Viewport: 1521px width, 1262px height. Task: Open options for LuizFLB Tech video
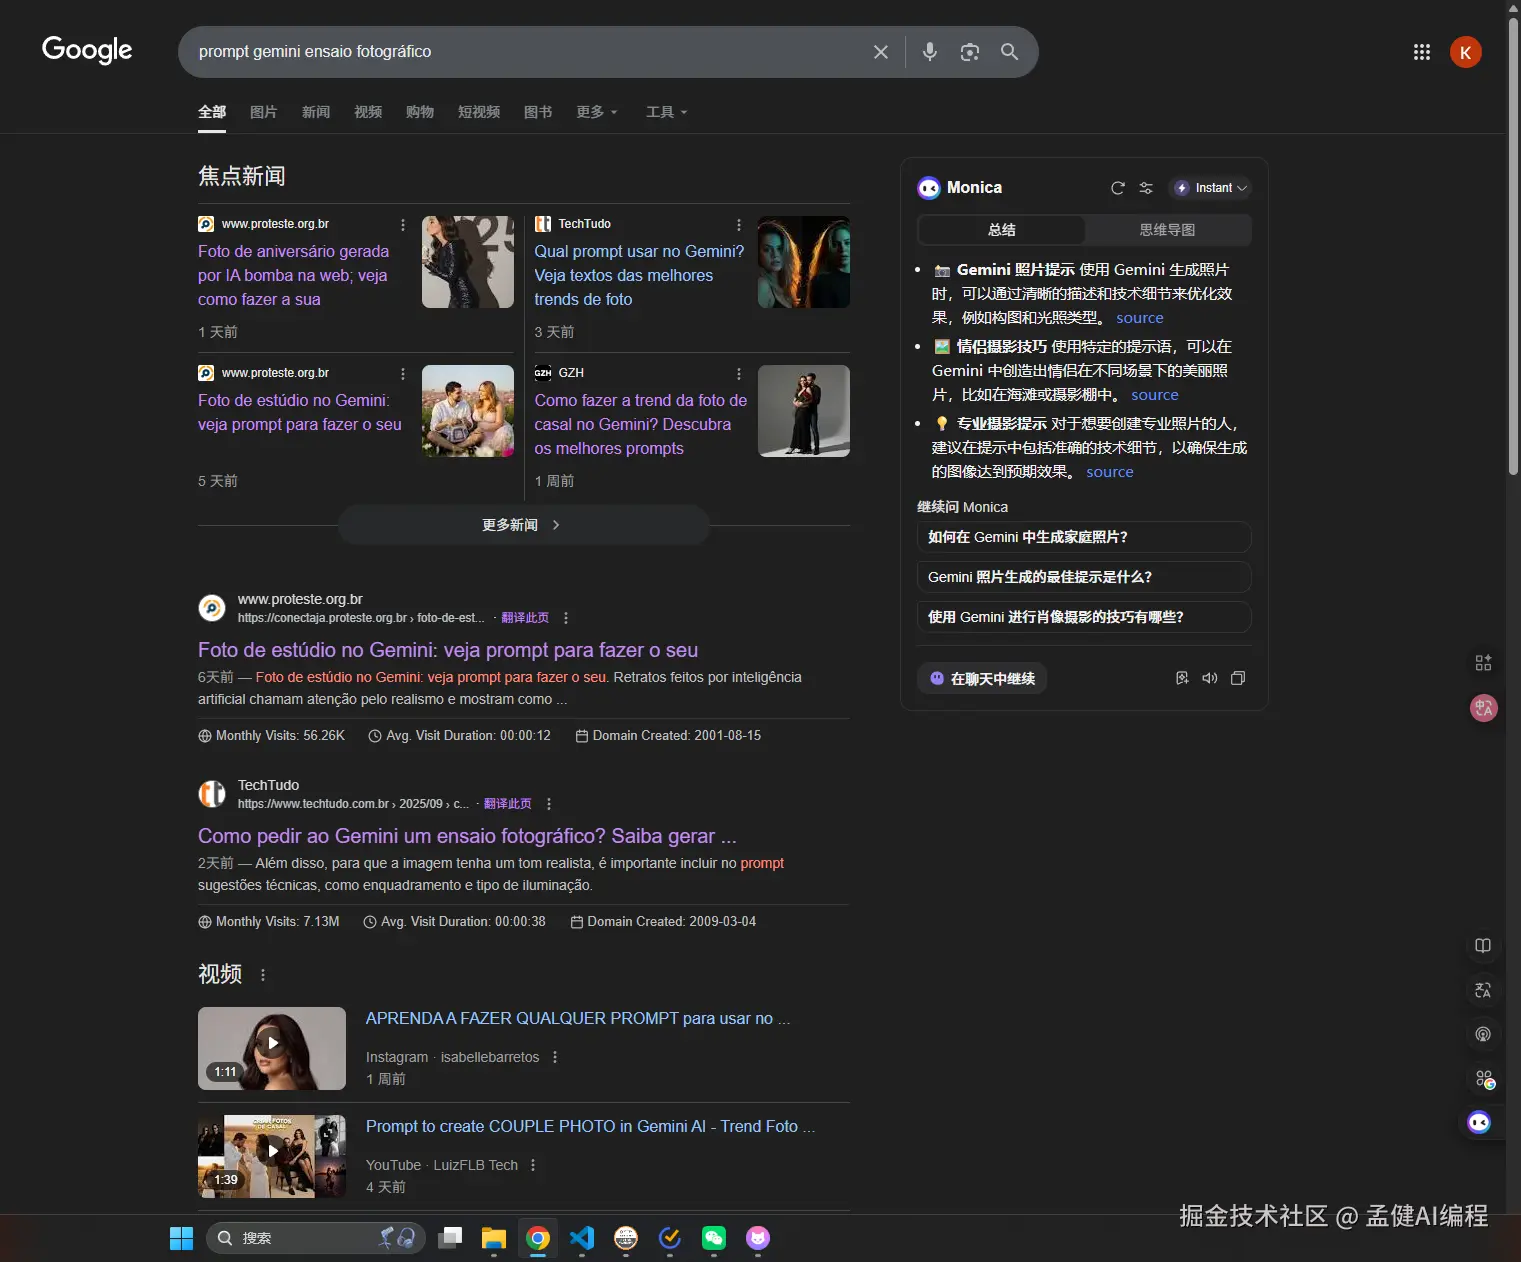pos(533,1165)
